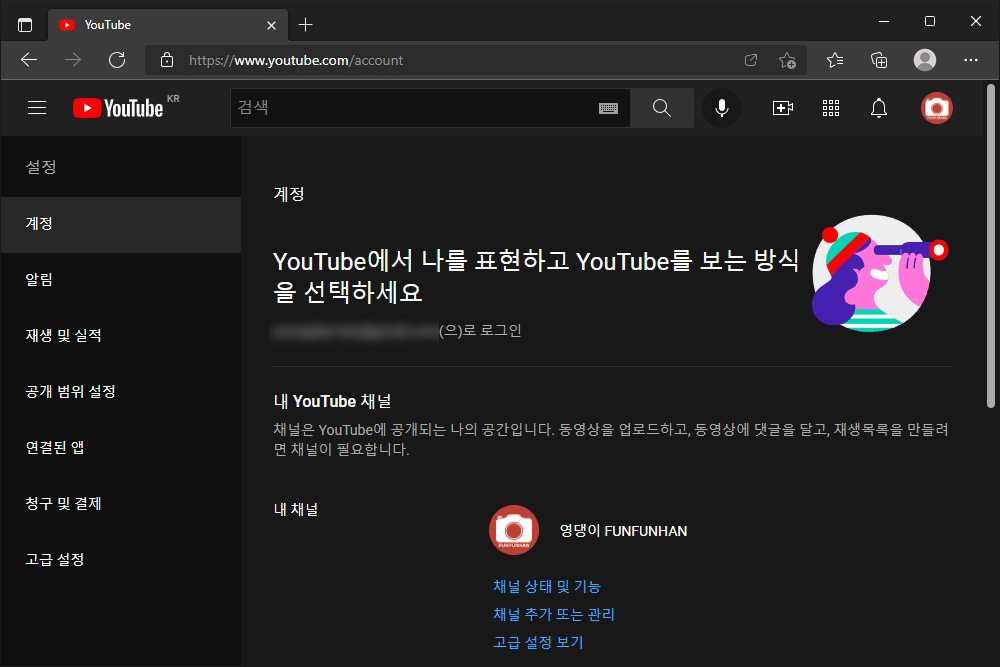1000x667 pixels.
Task: Click the 설정 sidebar title
Action: tap(41, 167)
